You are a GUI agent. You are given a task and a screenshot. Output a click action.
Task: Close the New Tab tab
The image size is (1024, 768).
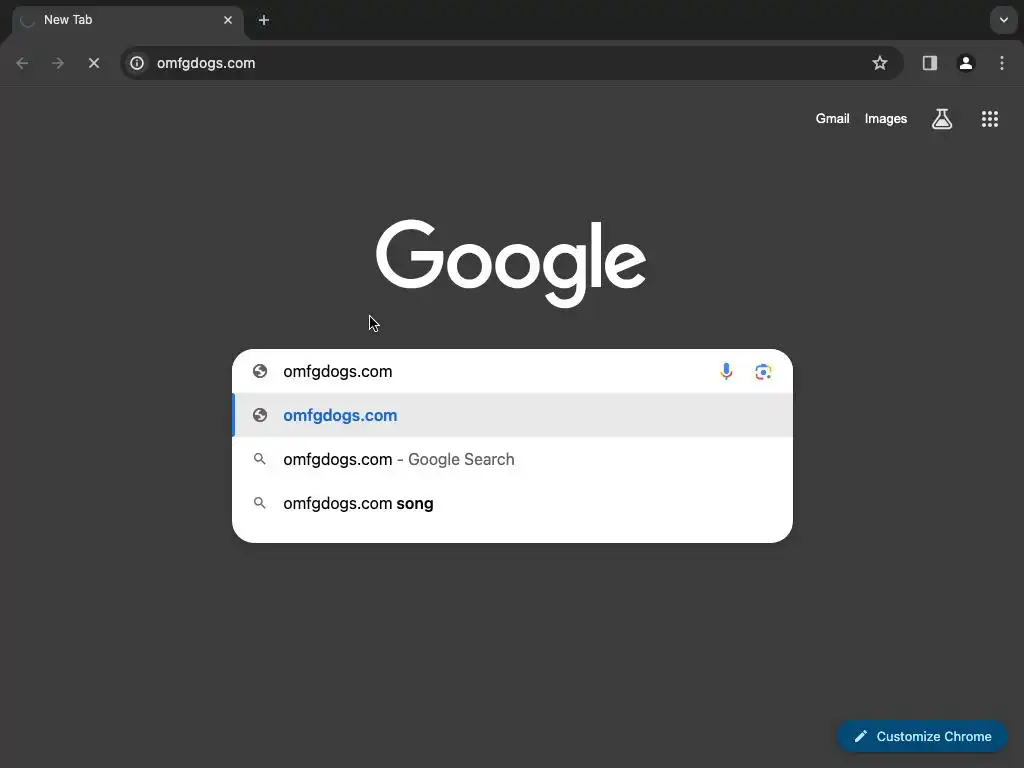[228, 20]
